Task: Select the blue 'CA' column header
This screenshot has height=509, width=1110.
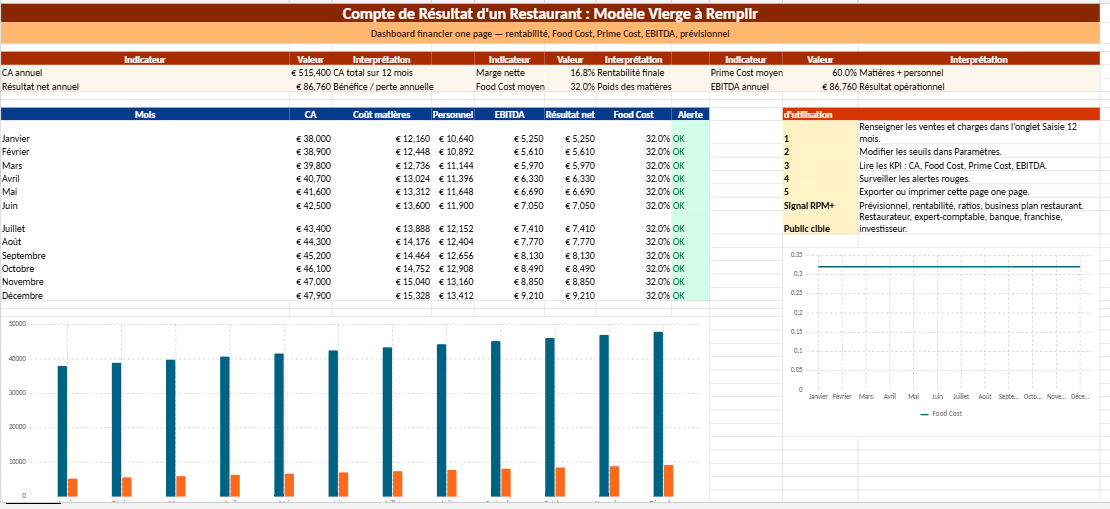Action: pos(311,114)
